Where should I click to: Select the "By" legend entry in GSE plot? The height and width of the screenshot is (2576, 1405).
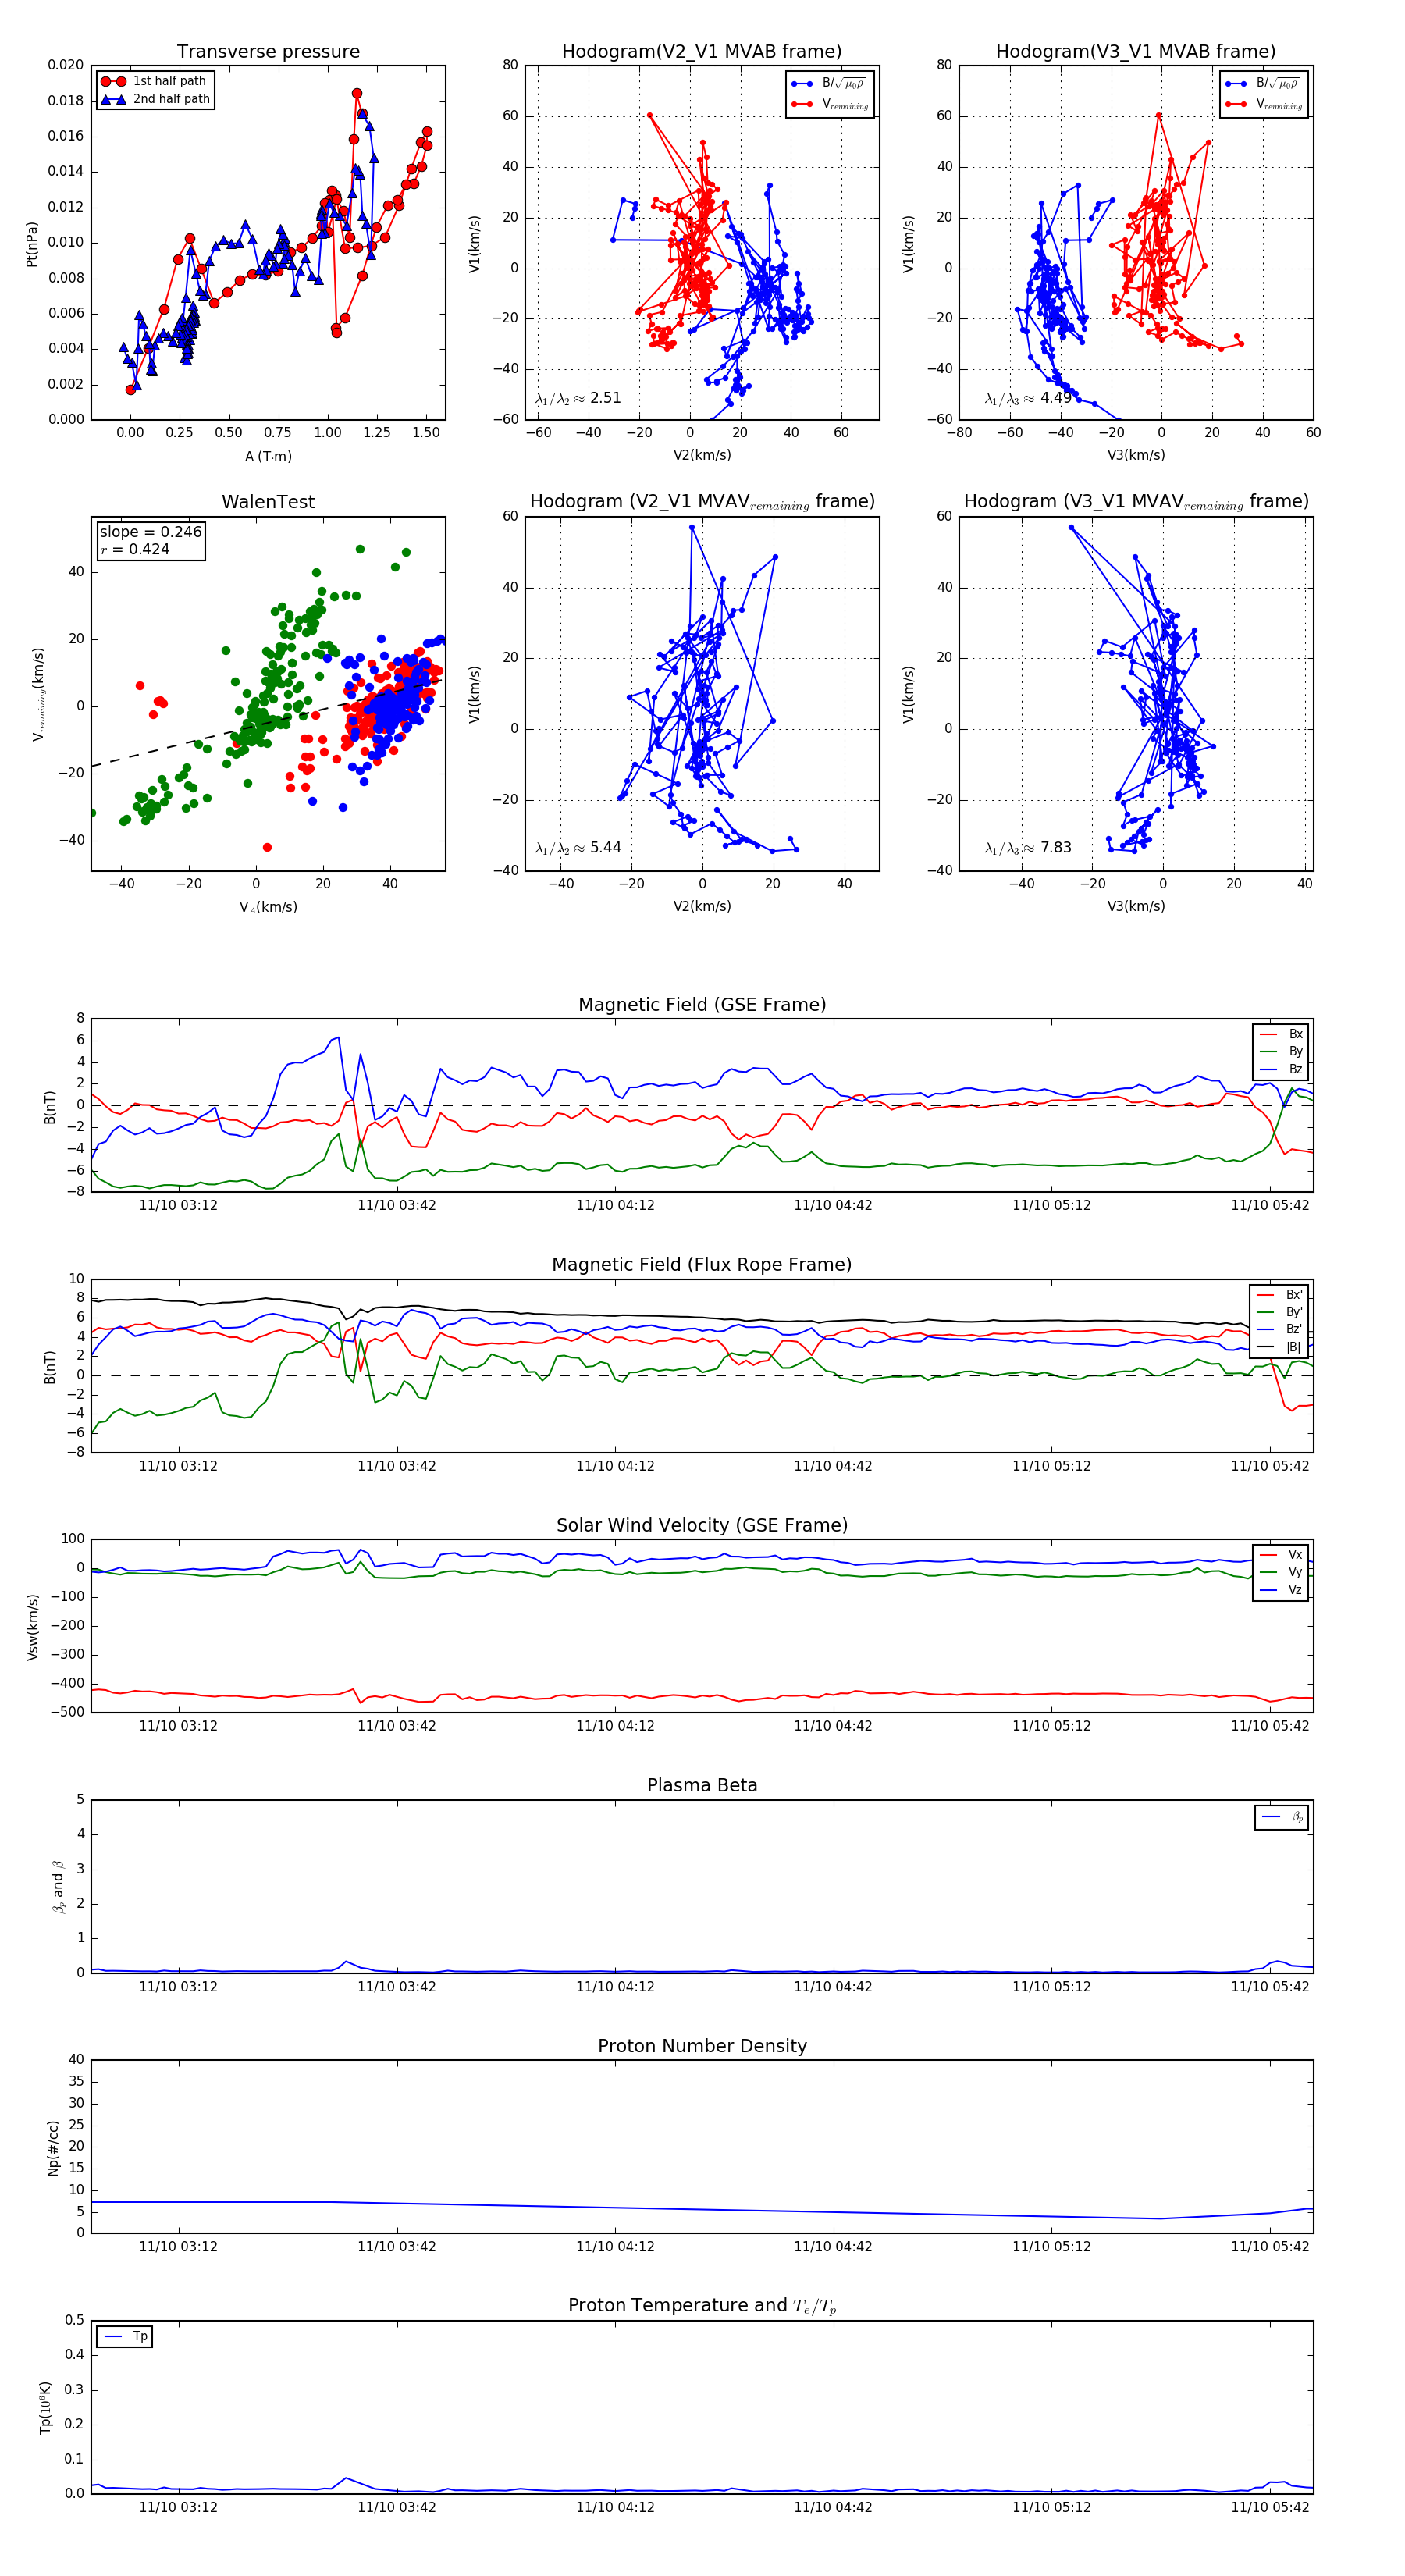click(x=1282, y=1051)
